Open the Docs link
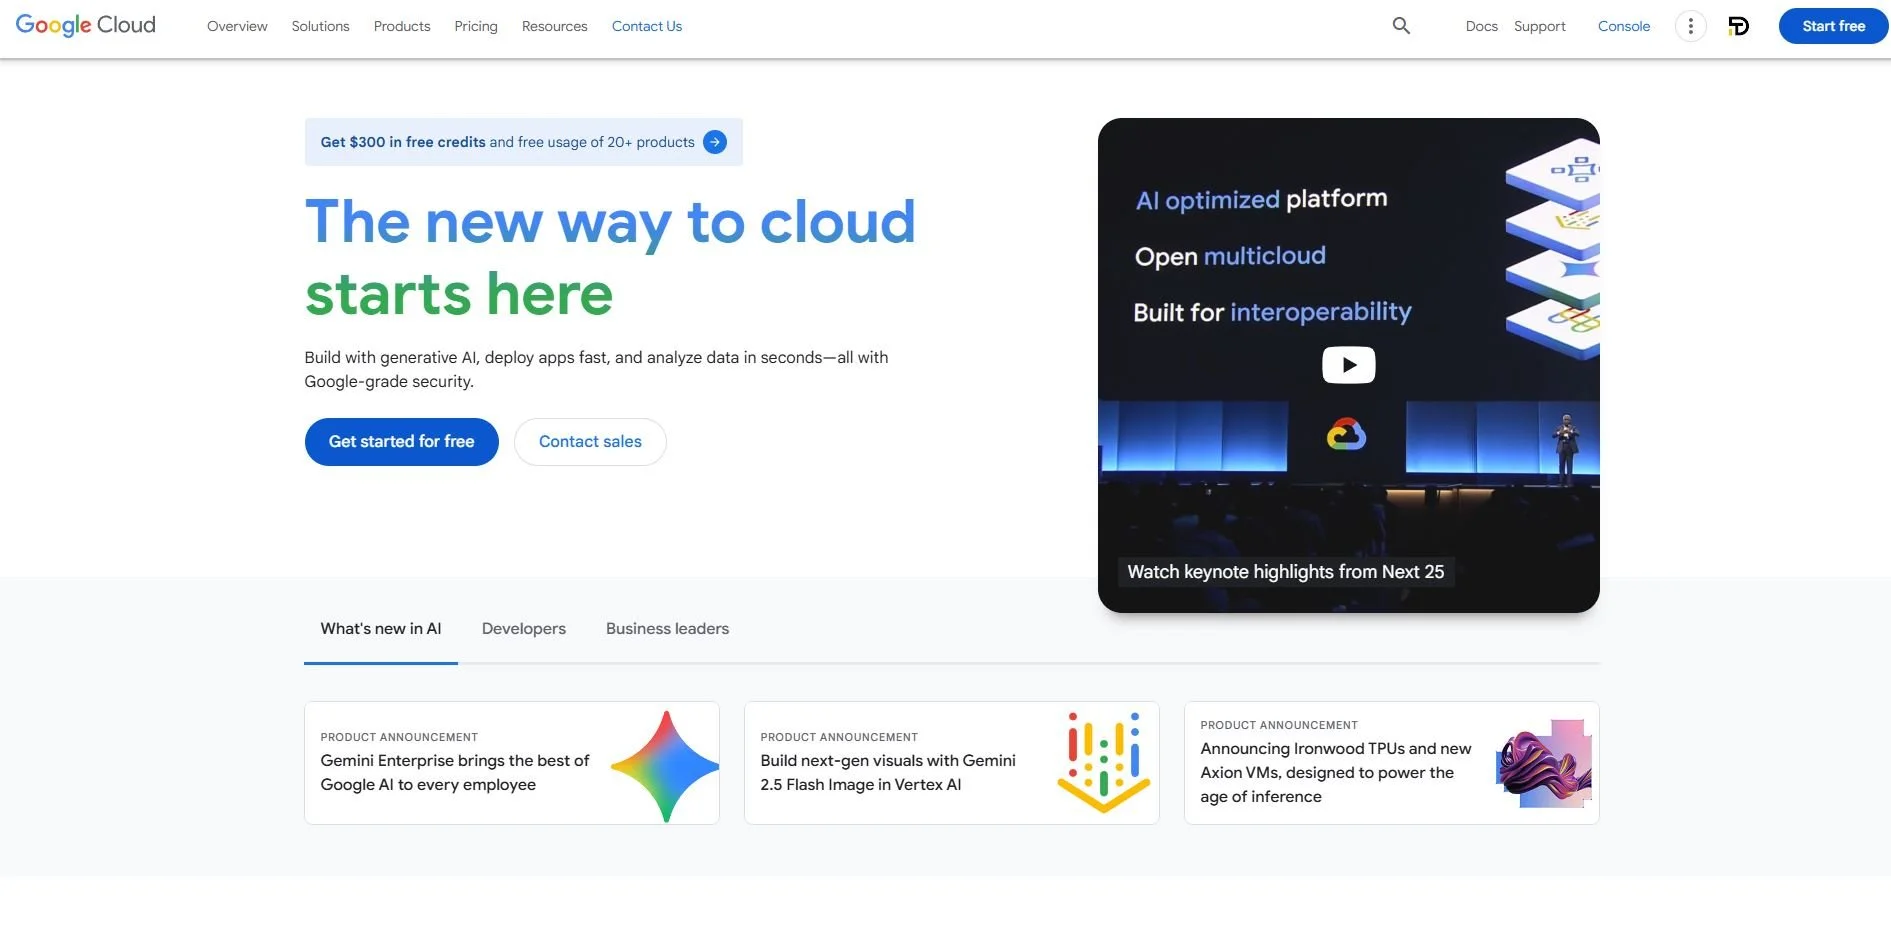The image size is (1891, 938). [1481, 26]
